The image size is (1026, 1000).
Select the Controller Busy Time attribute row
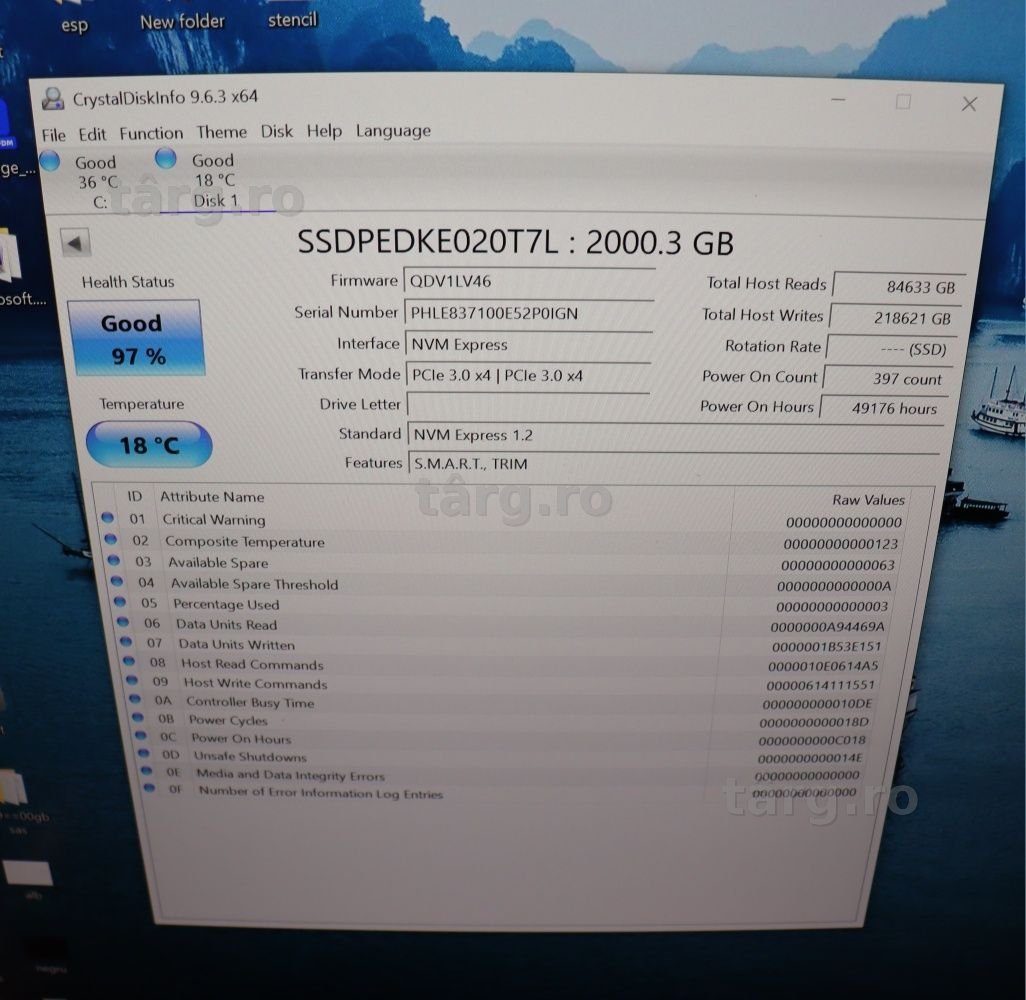[x=503, y=702]
